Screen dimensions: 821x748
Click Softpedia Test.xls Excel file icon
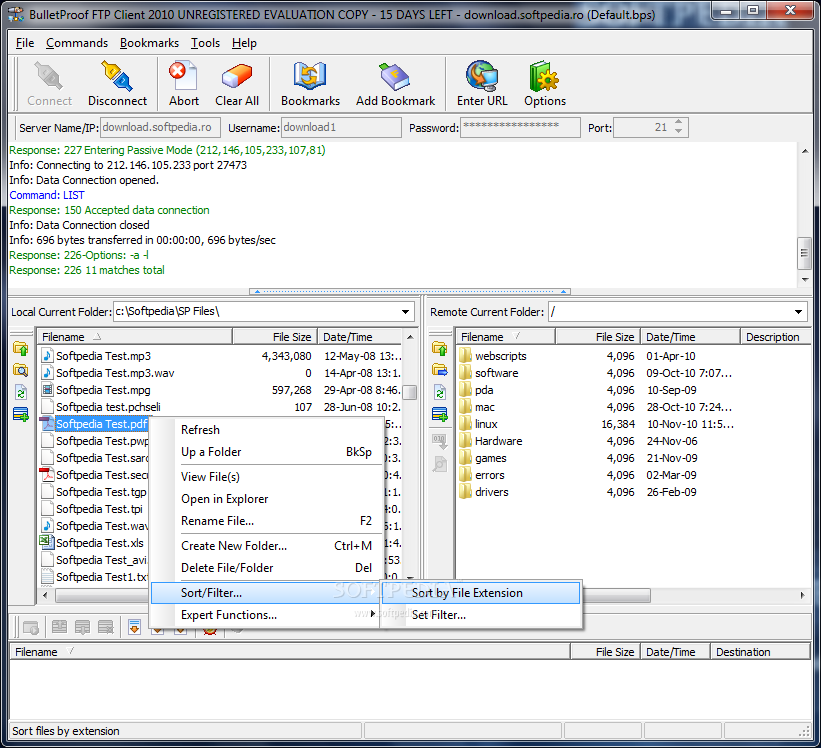pyautogui.click(x=47, y=542)
